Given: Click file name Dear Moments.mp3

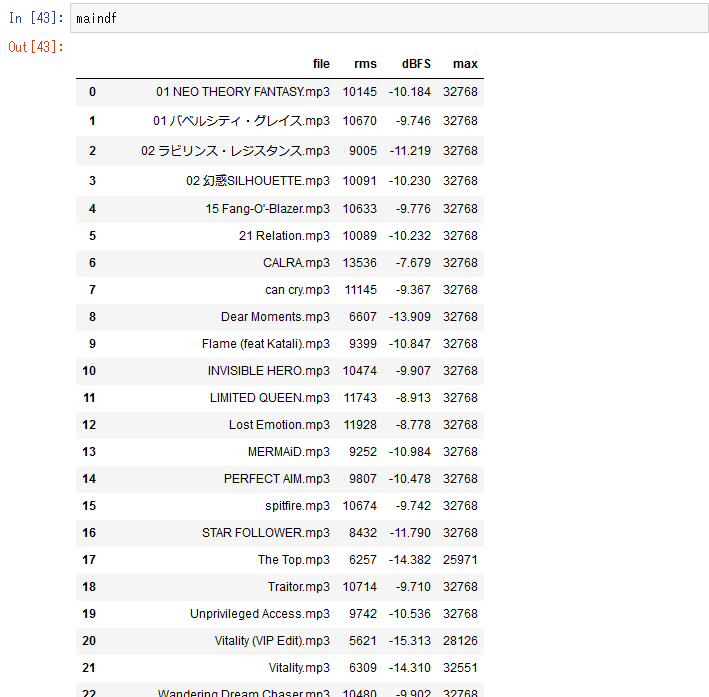Looking at the screenshot, I should 275,317.
